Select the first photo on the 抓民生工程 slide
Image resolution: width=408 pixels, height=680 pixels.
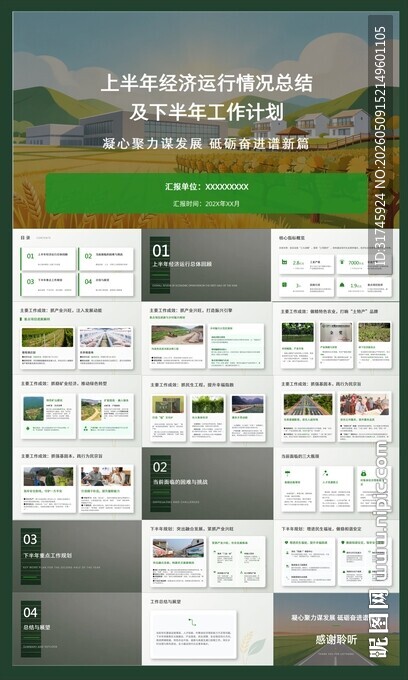tap(168, 404)
